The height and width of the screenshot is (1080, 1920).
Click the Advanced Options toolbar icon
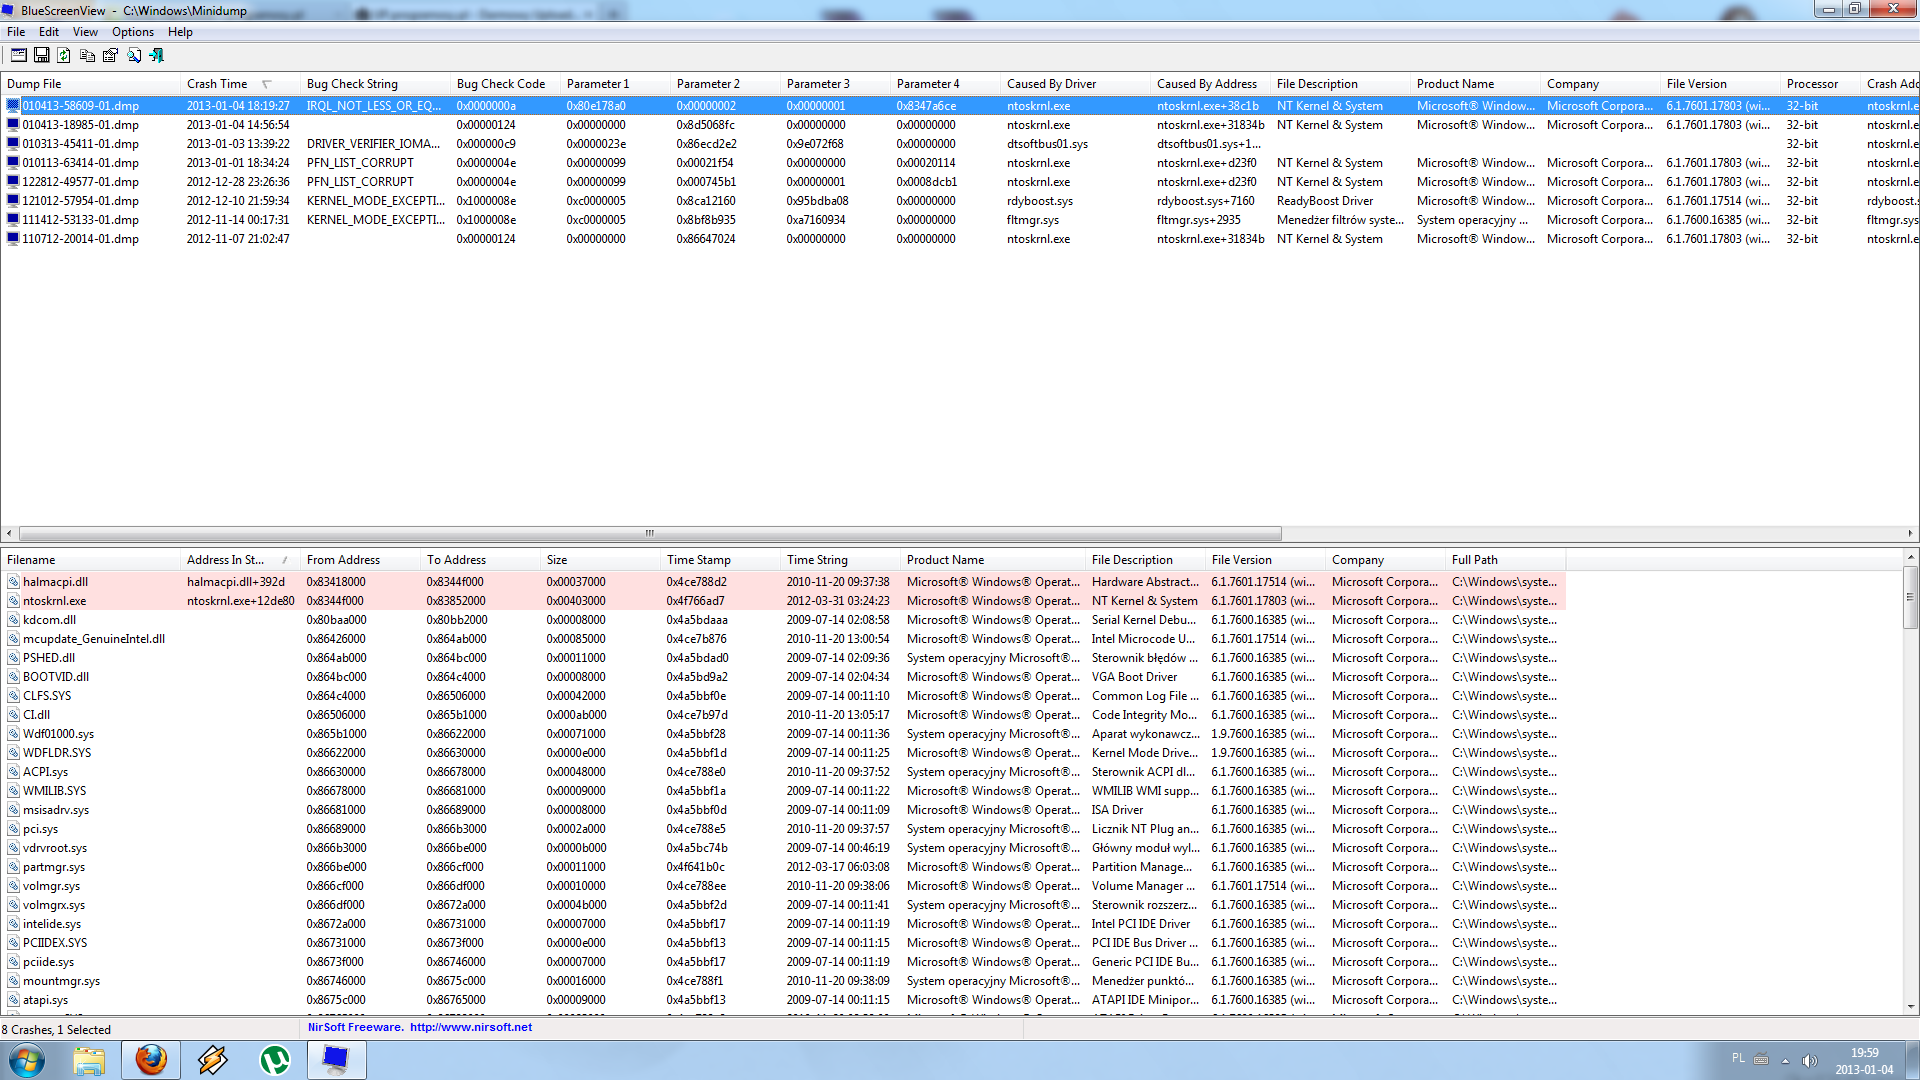click(x=19, y=55)
